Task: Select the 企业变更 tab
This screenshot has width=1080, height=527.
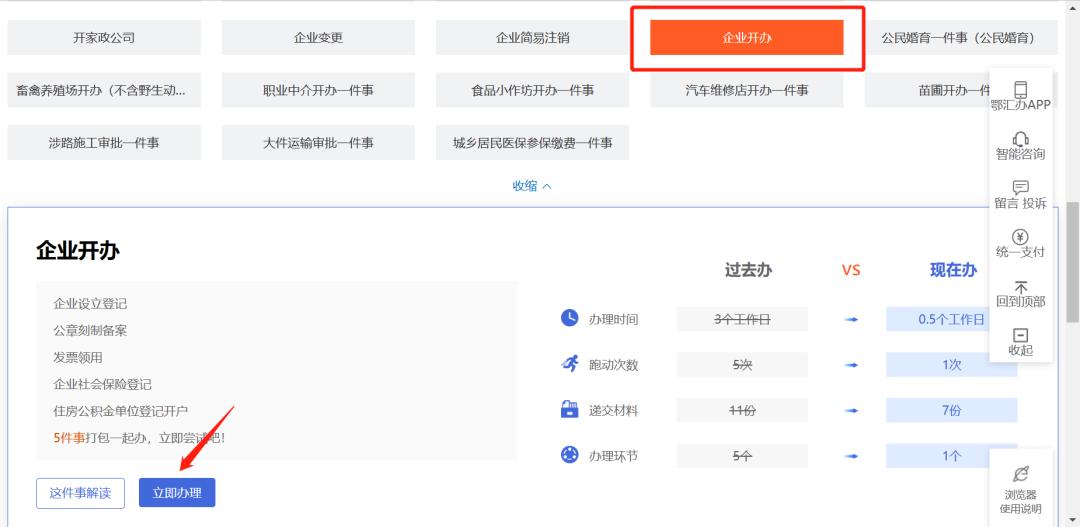Action: pos(318,38)
